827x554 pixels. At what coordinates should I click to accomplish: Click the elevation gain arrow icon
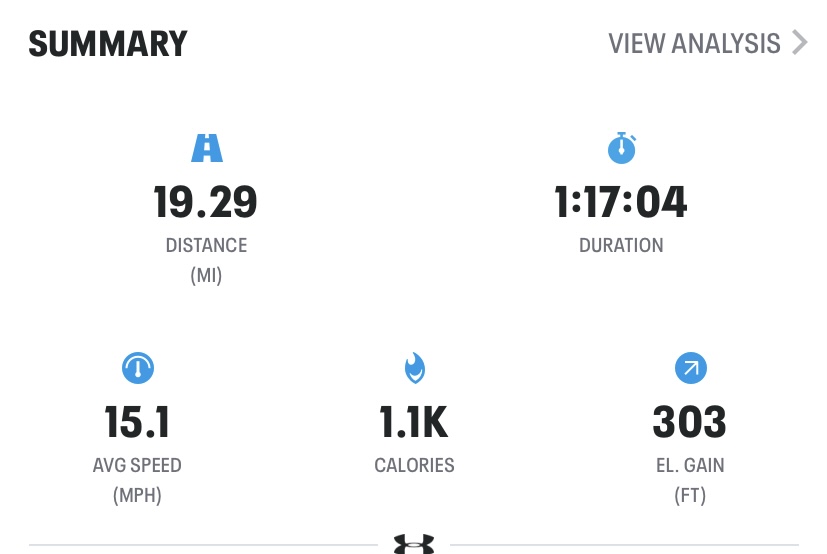click(690, 368)
